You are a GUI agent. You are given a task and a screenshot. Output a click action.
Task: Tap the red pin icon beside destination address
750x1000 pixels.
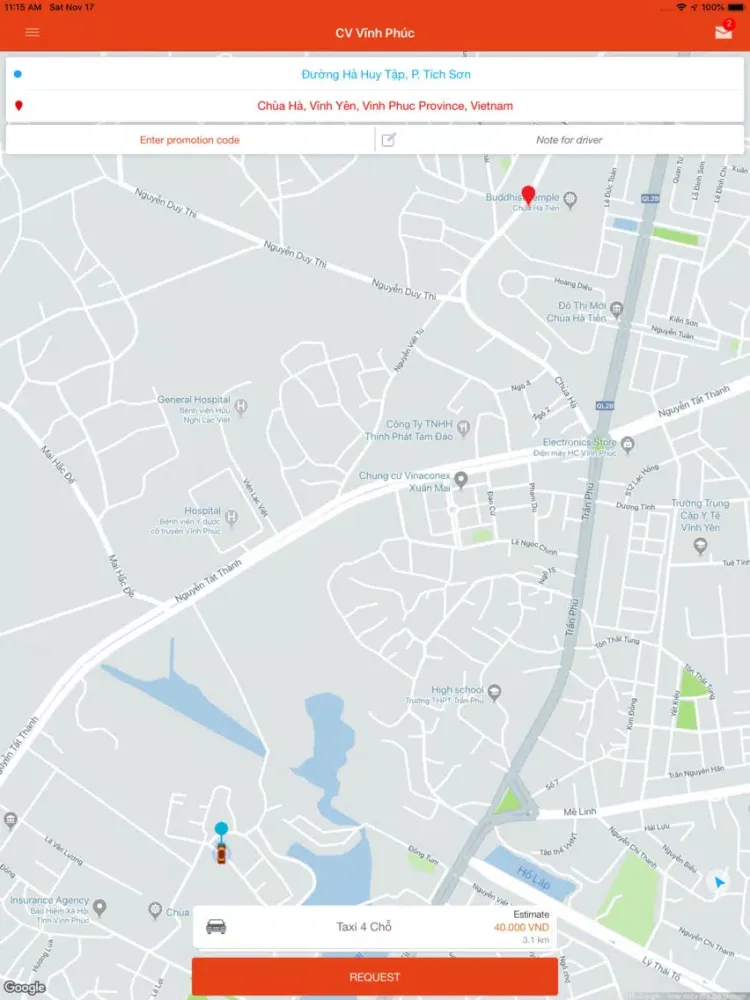point(18,106)
